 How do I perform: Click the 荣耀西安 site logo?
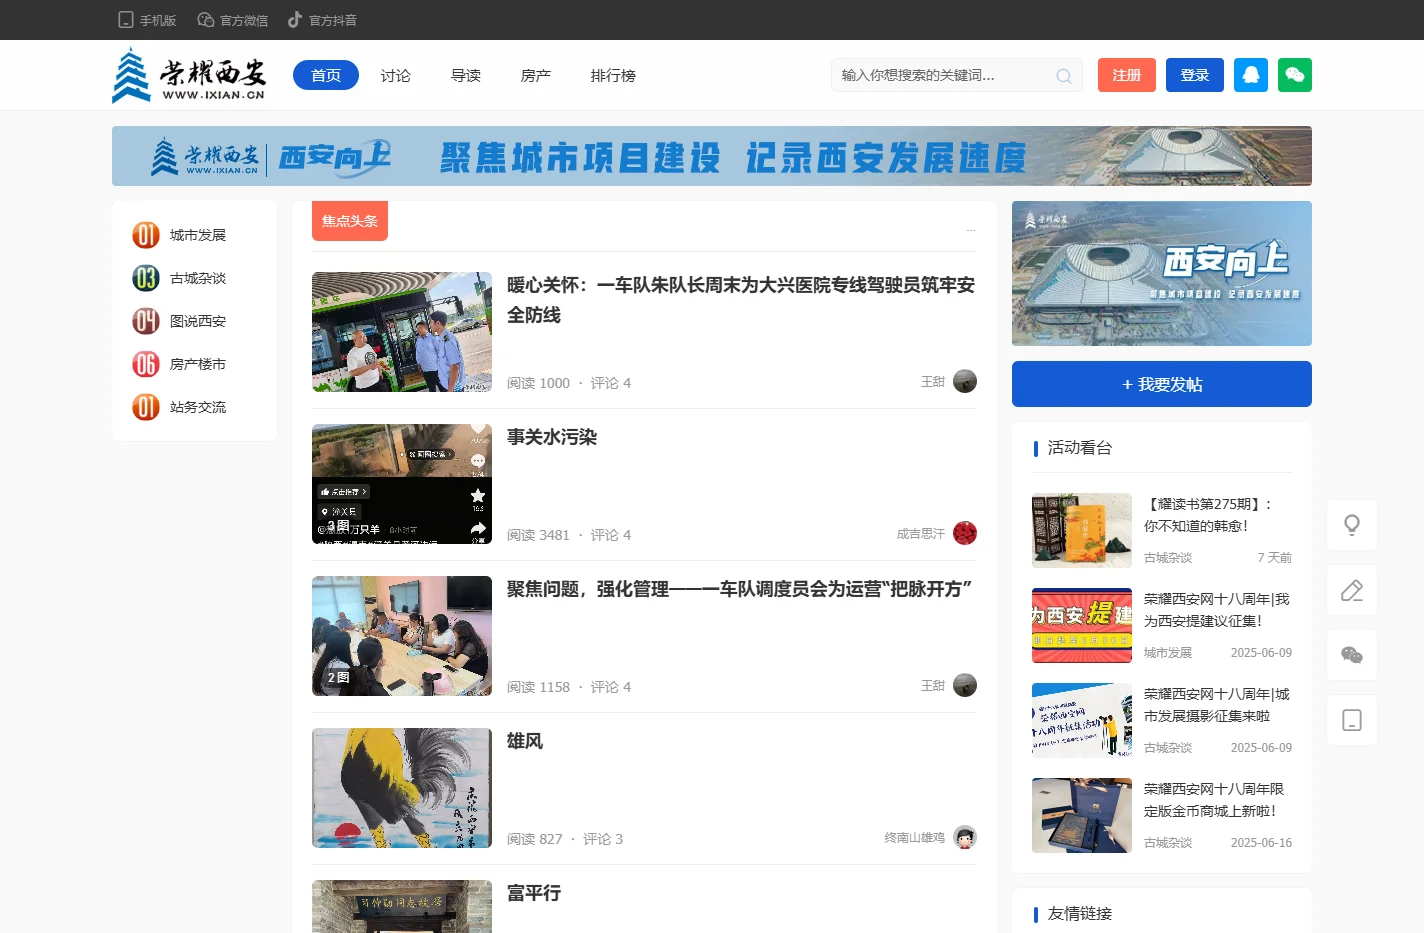189,75
